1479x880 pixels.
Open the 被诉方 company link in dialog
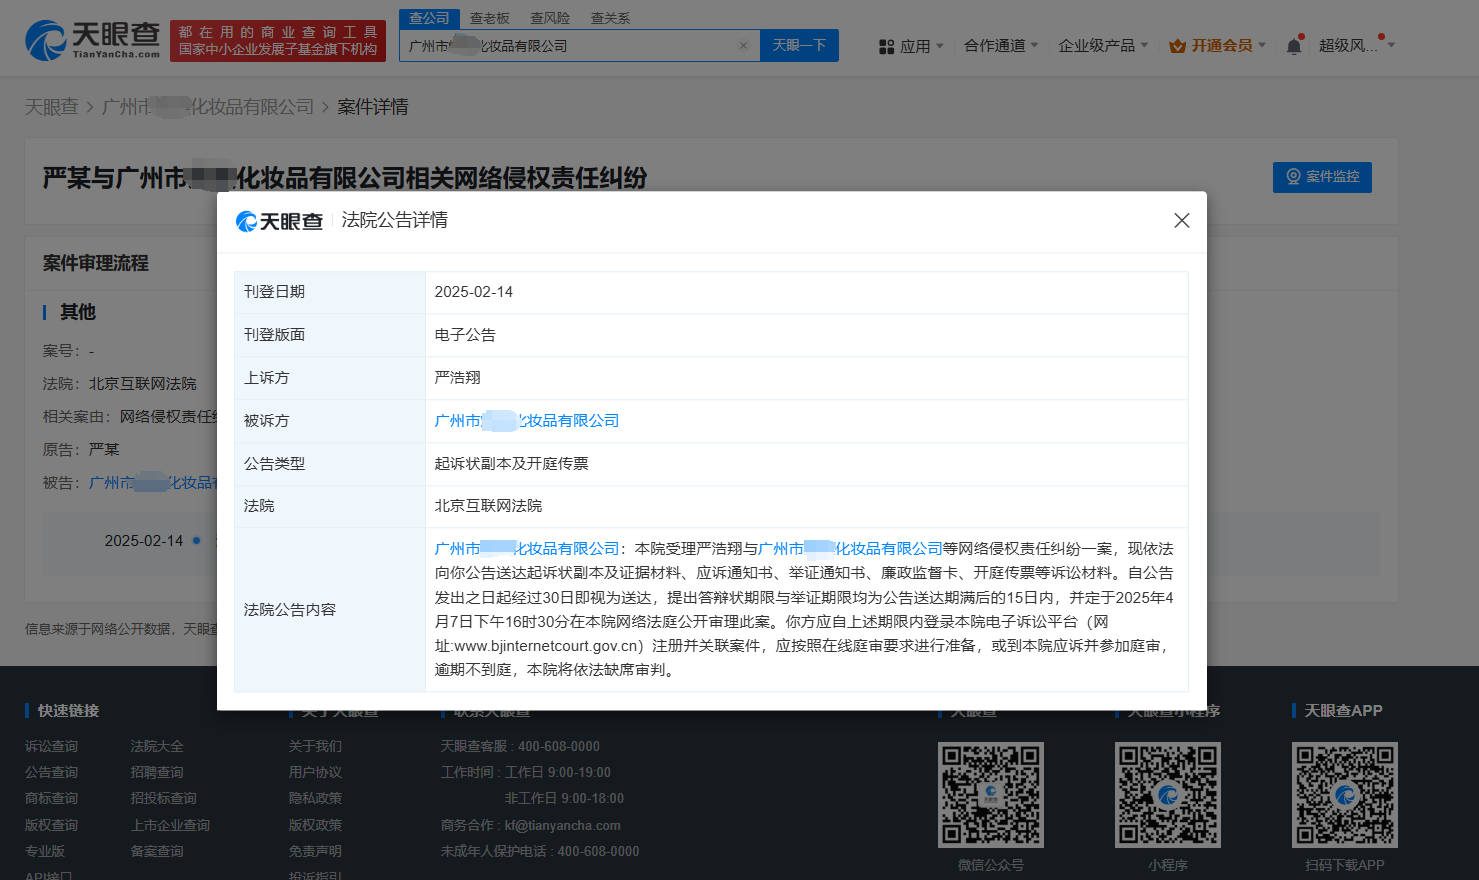pos(527,421)
